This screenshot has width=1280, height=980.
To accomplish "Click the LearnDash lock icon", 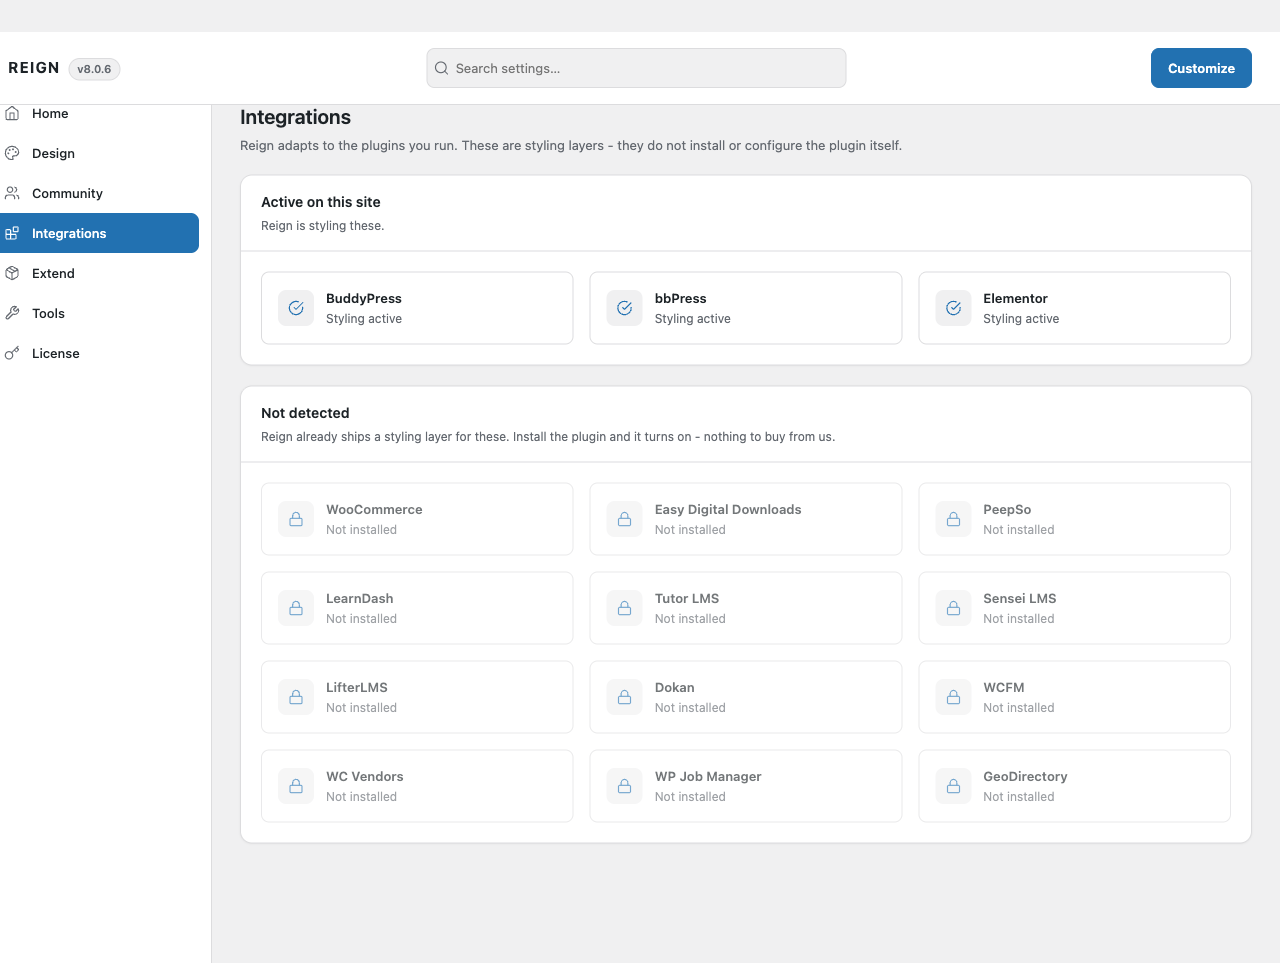I will click(x=296, y=608).
